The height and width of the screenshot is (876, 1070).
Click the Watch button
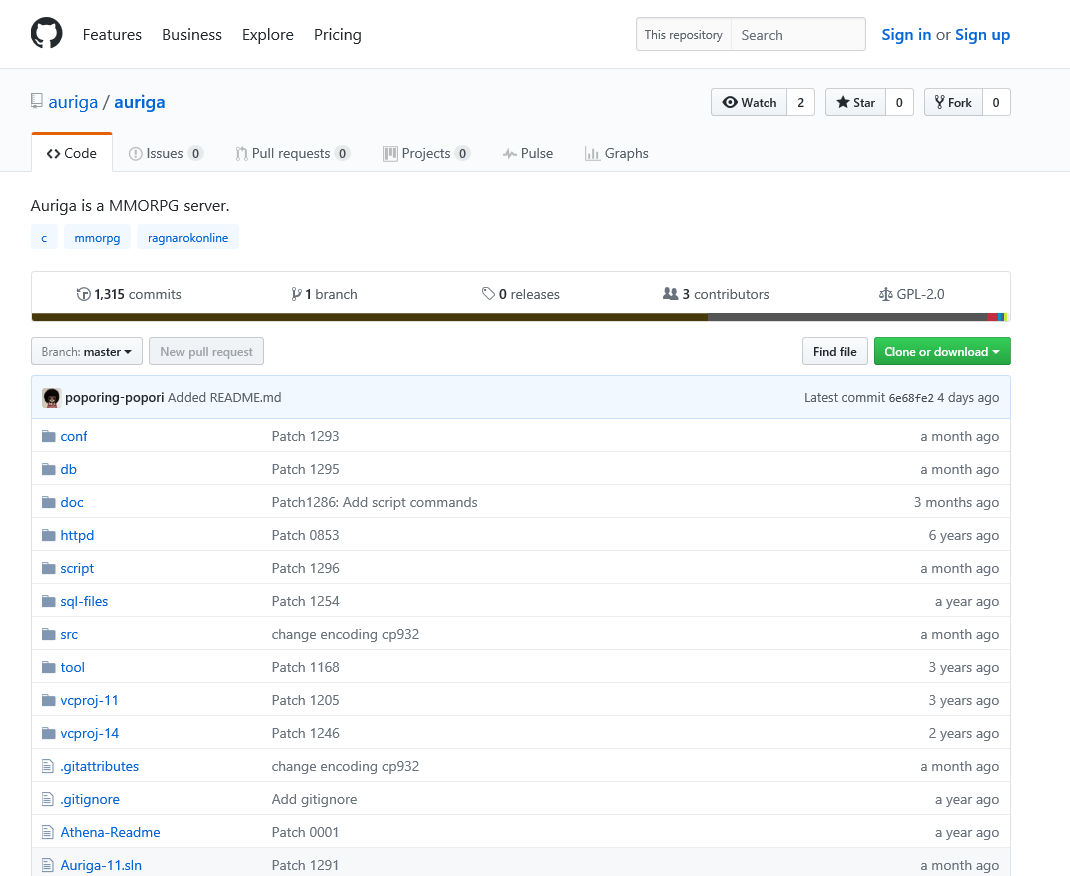tap(749, 102)
